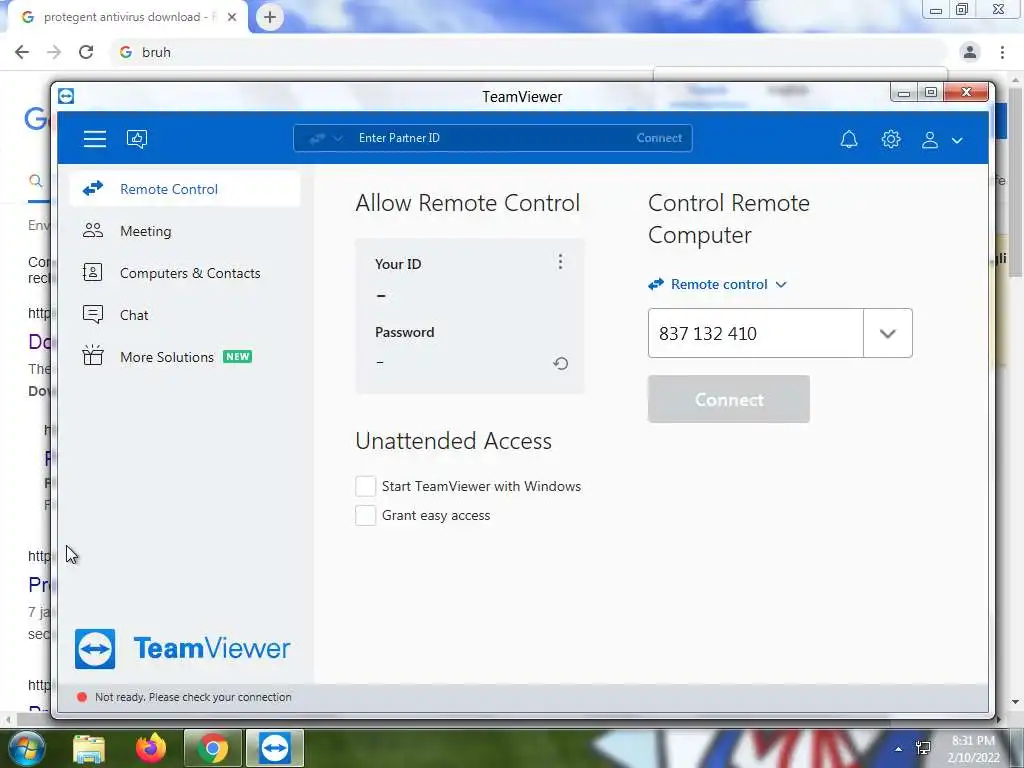Open TeamViewer settings gear
Screen dimensions: 1024x768
pos(891,139)
